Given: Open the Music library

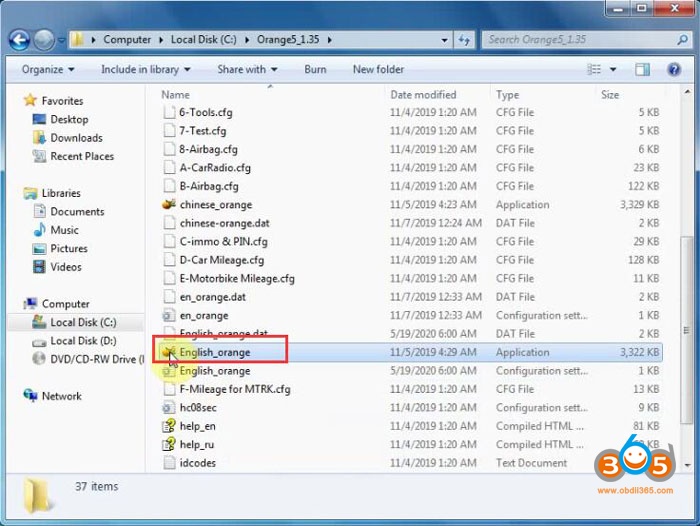Looking at the screenshot, I should point(64,230).
